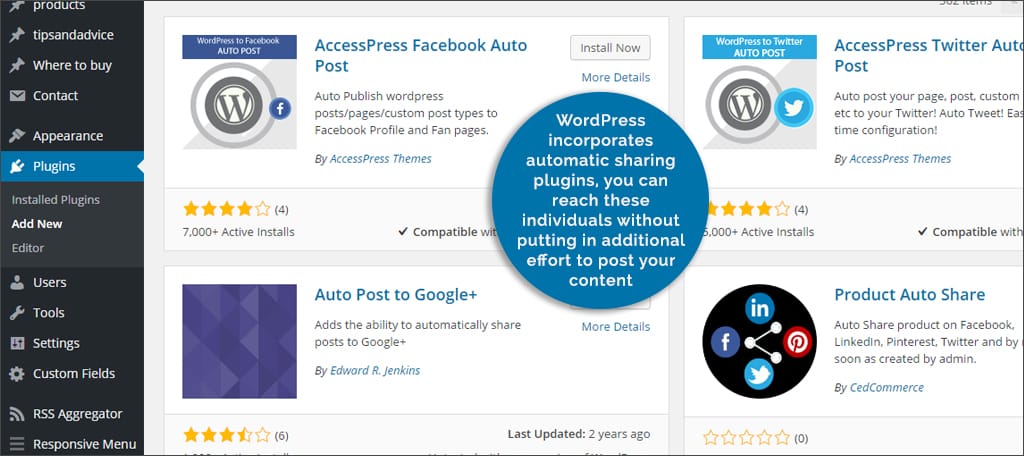Click the Facebook plugin description text
The image size is (1024, 456).
(406, 113)
